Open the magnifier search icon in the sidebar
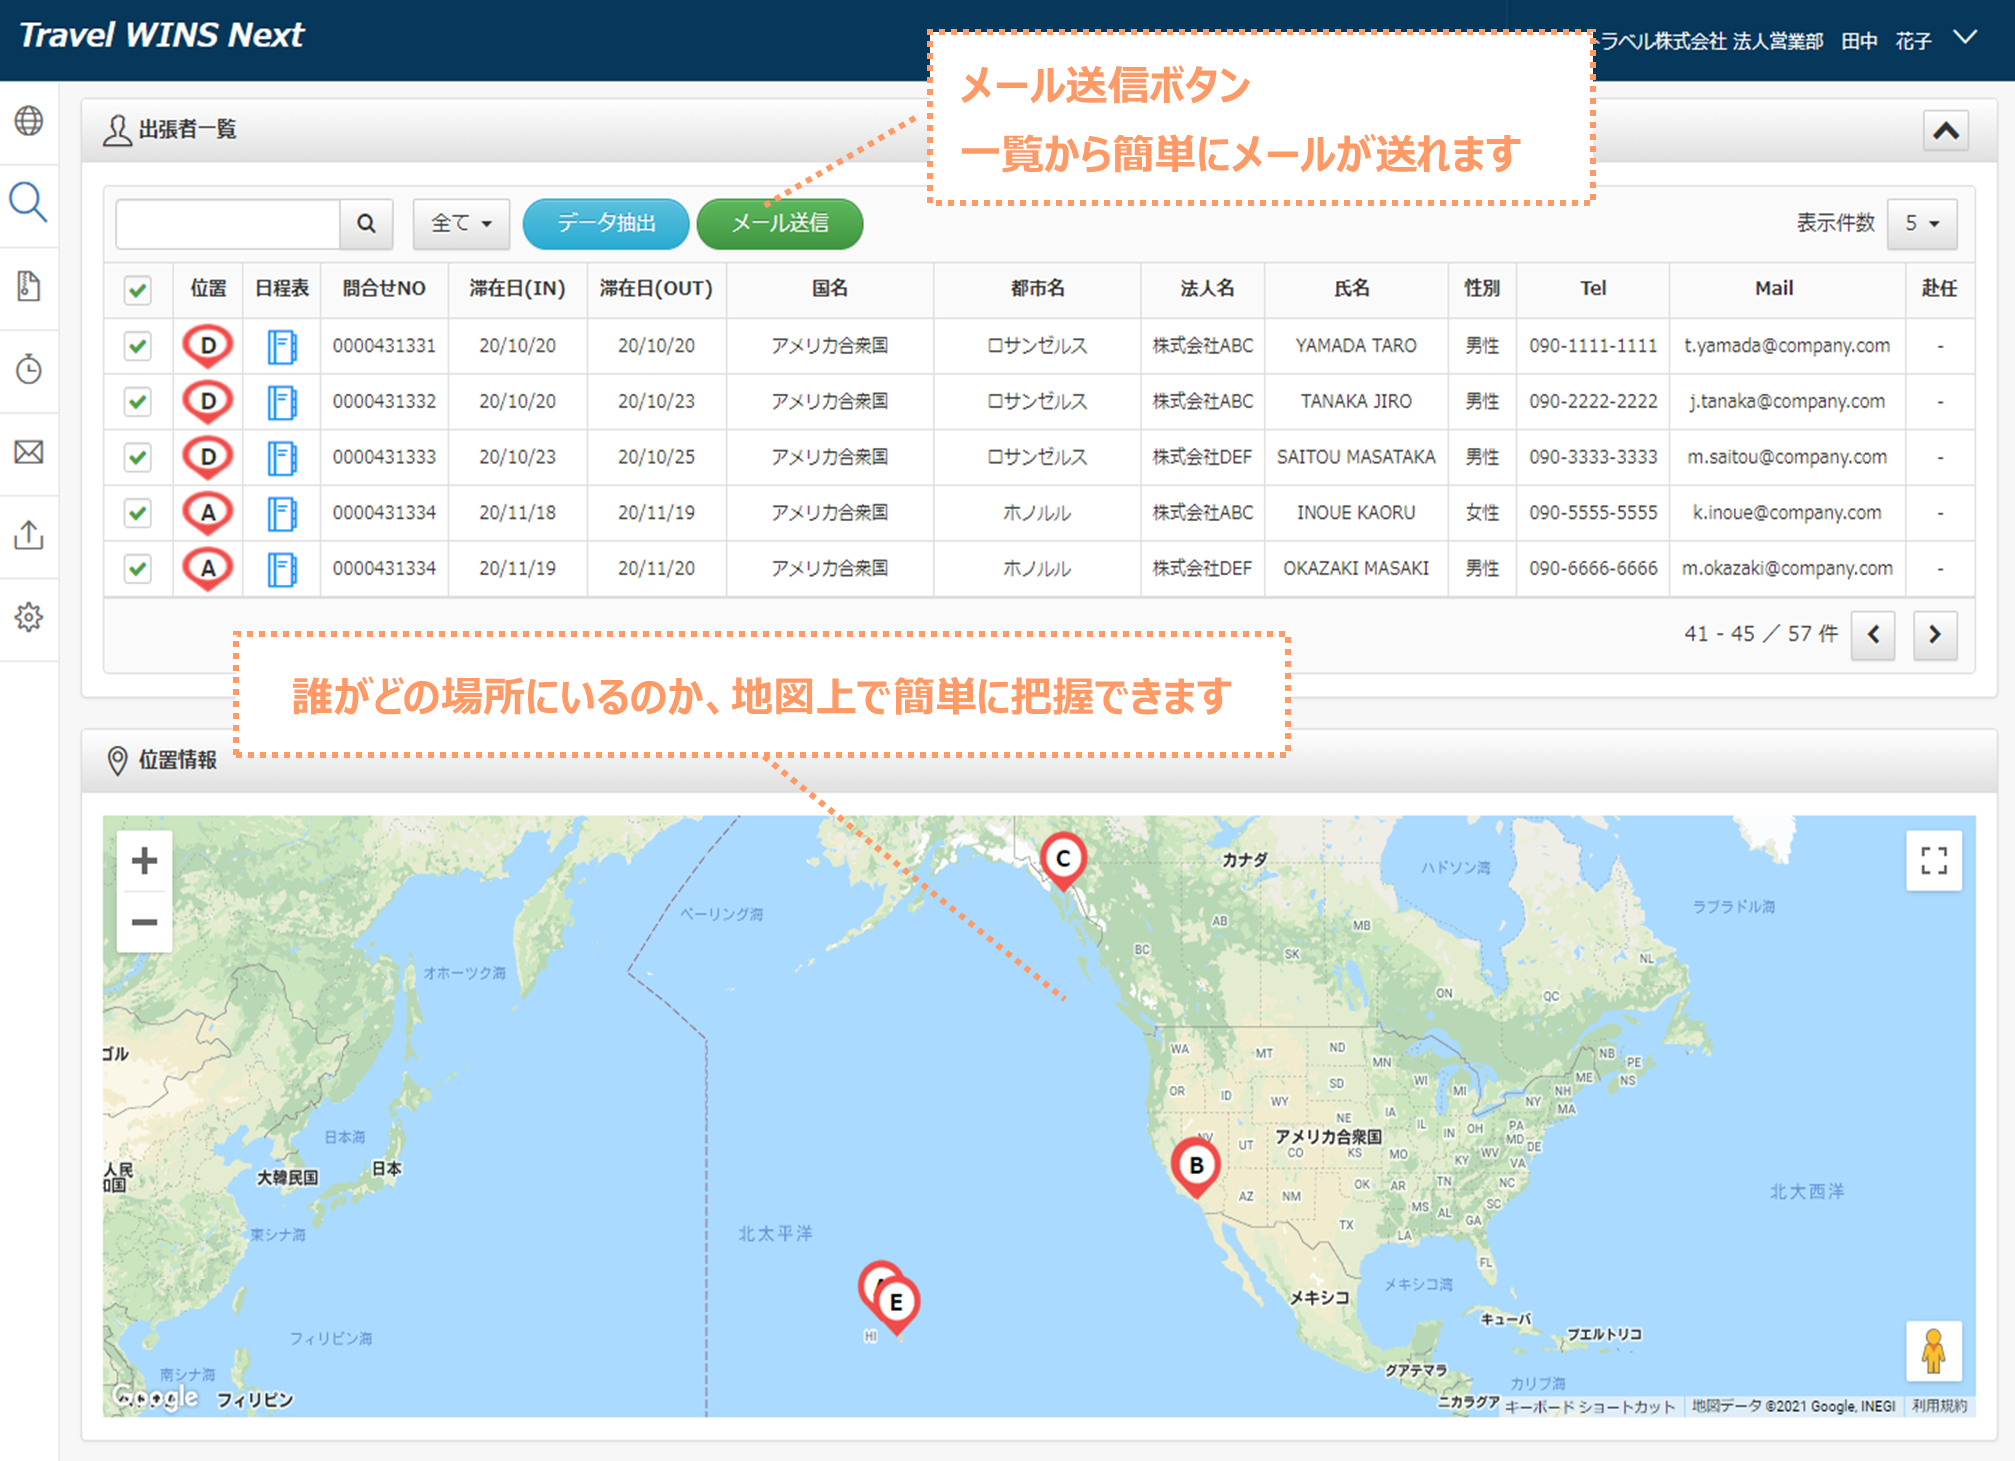The width and height of the screenshot is (2015, 1461). tap(29, 203)
